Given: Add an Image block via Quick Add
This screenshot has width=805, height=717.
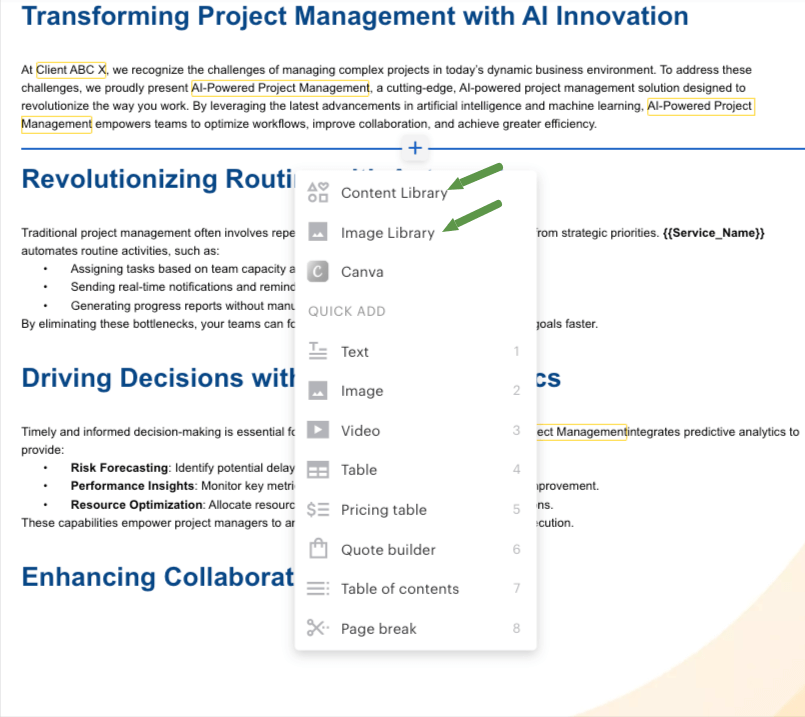Looking at the screenshot, I should click(x=415, y=391).
